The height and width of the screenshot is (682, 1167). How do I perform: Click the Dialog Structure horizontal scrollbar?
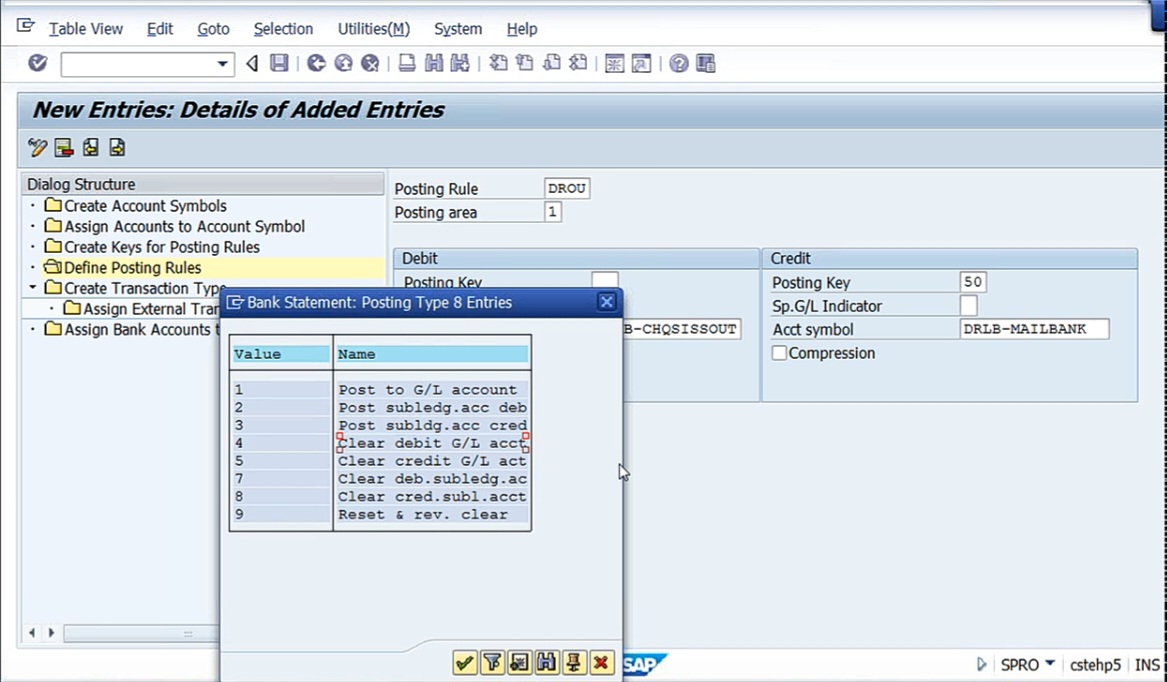tap(141, 634)
